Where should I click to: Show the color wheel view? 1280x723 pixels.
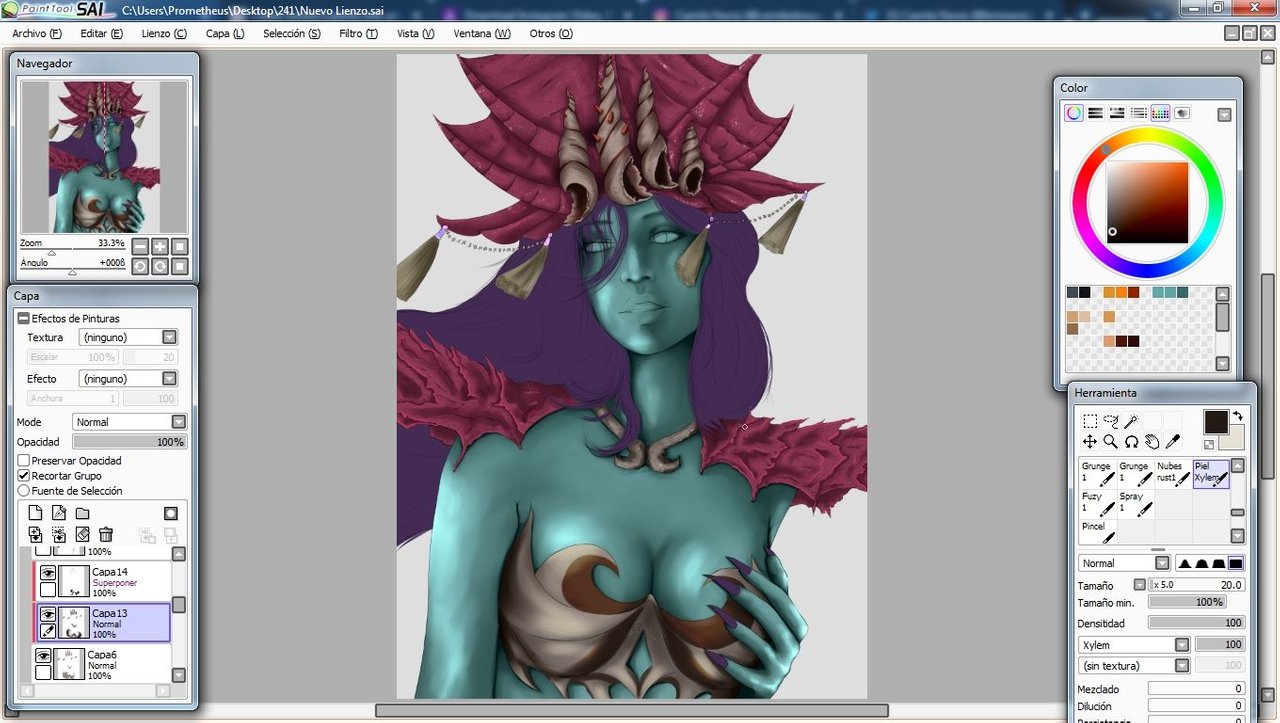click(x=1073, y=113)
